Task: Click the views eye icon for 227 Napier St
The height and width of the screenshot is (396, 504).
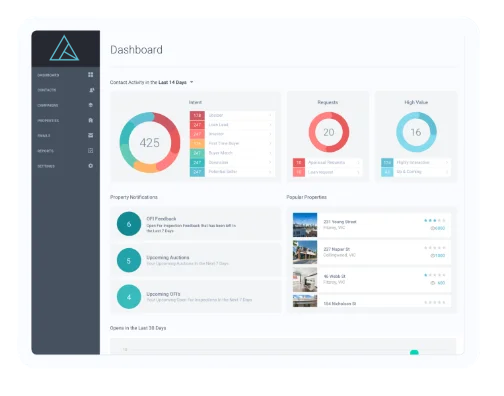Action: (433, 256)
